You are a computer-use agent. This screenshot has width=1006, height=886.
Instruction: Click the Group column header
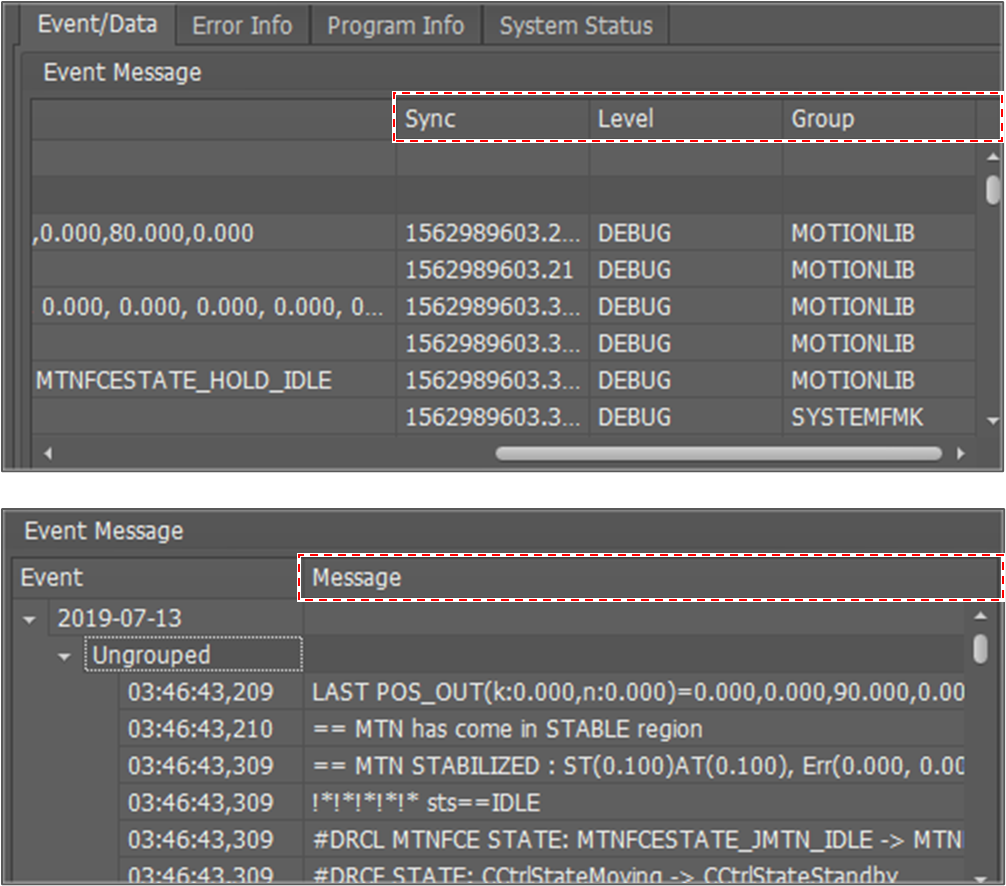(878, 119)
